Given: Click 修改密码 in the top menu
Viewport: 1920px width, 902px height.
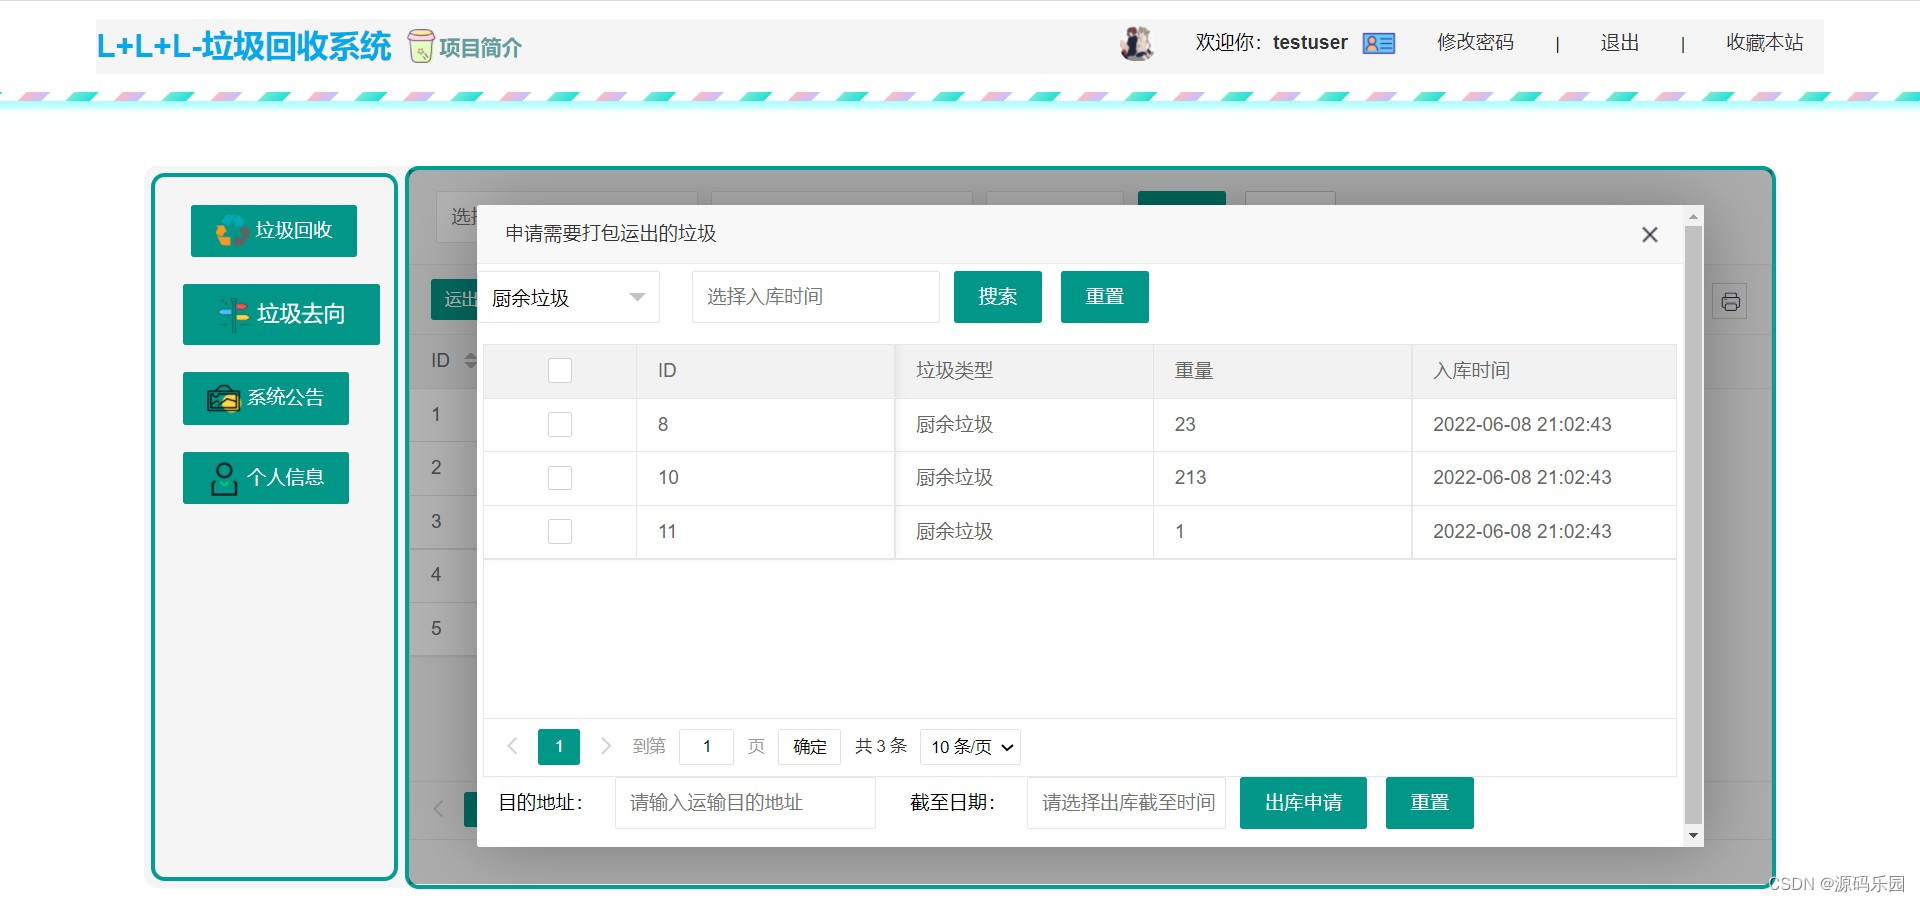Looking at the screenshot, I should point(1474,42).
